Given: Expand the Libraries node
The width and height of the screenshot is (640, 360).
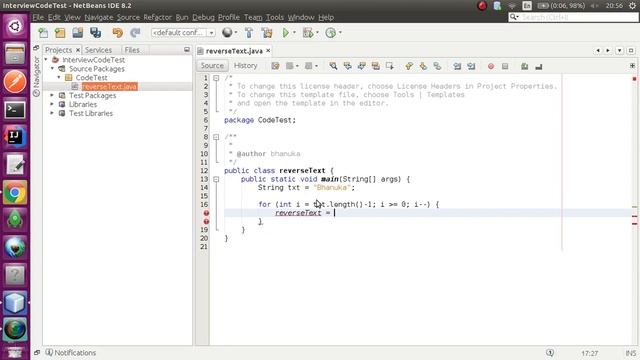Looking at the screenshot, I should click(52, 104).
